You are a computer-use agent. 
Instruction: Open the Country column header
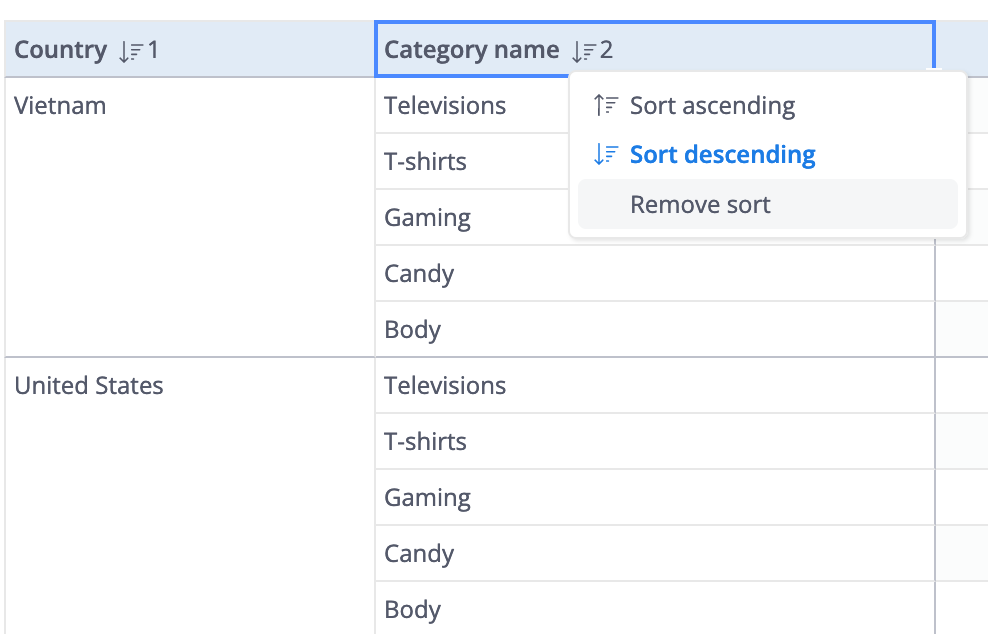click(x=190, y=49)
